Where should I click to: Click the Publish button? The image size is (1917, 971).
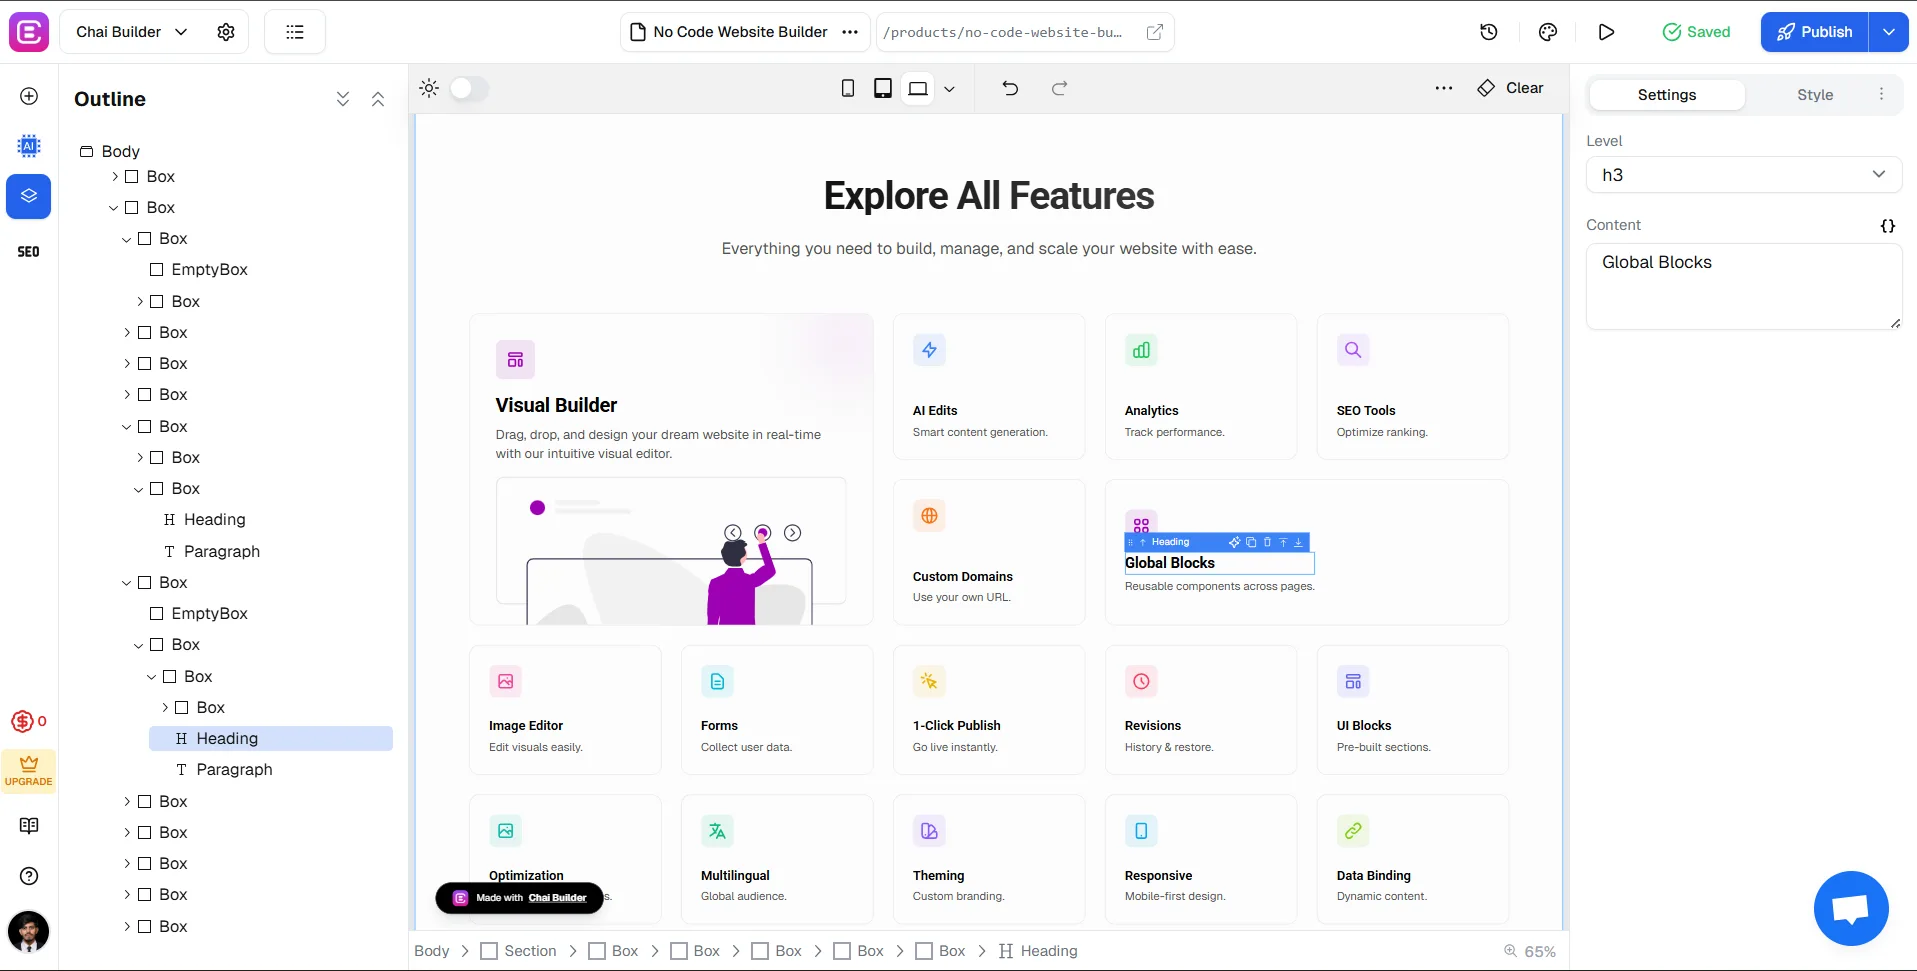pos(1814,32)
